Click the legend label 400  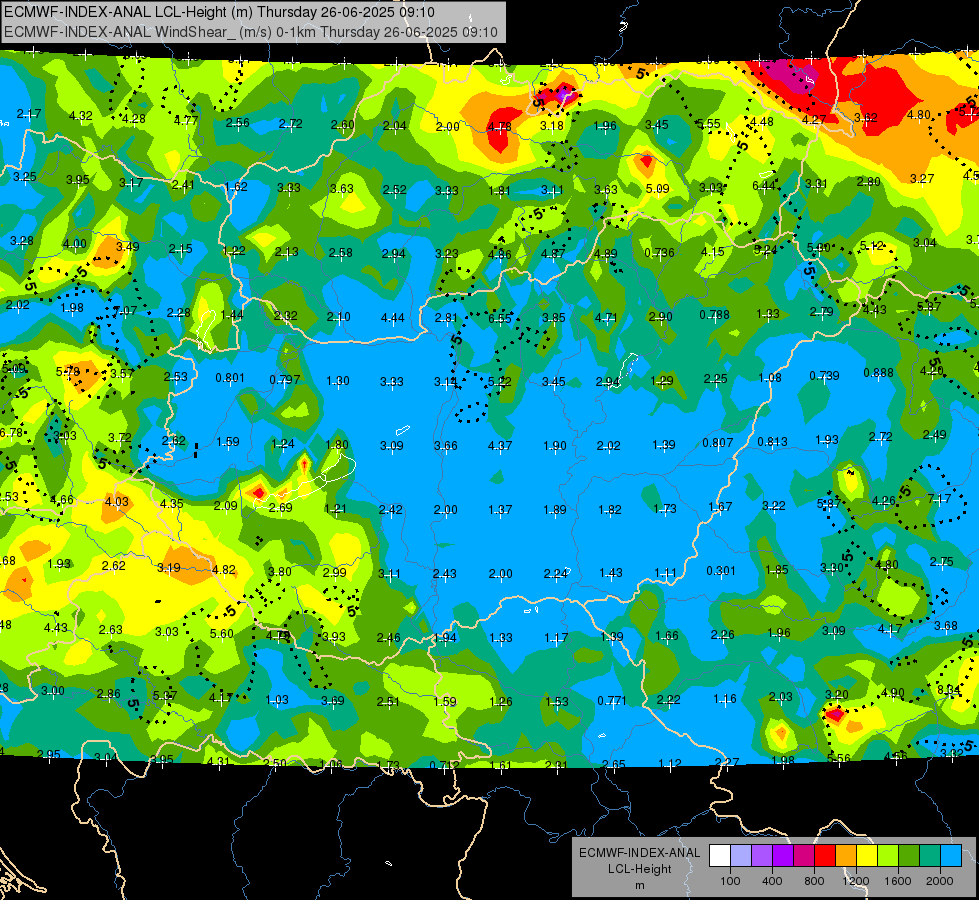(x=772, y=881)
